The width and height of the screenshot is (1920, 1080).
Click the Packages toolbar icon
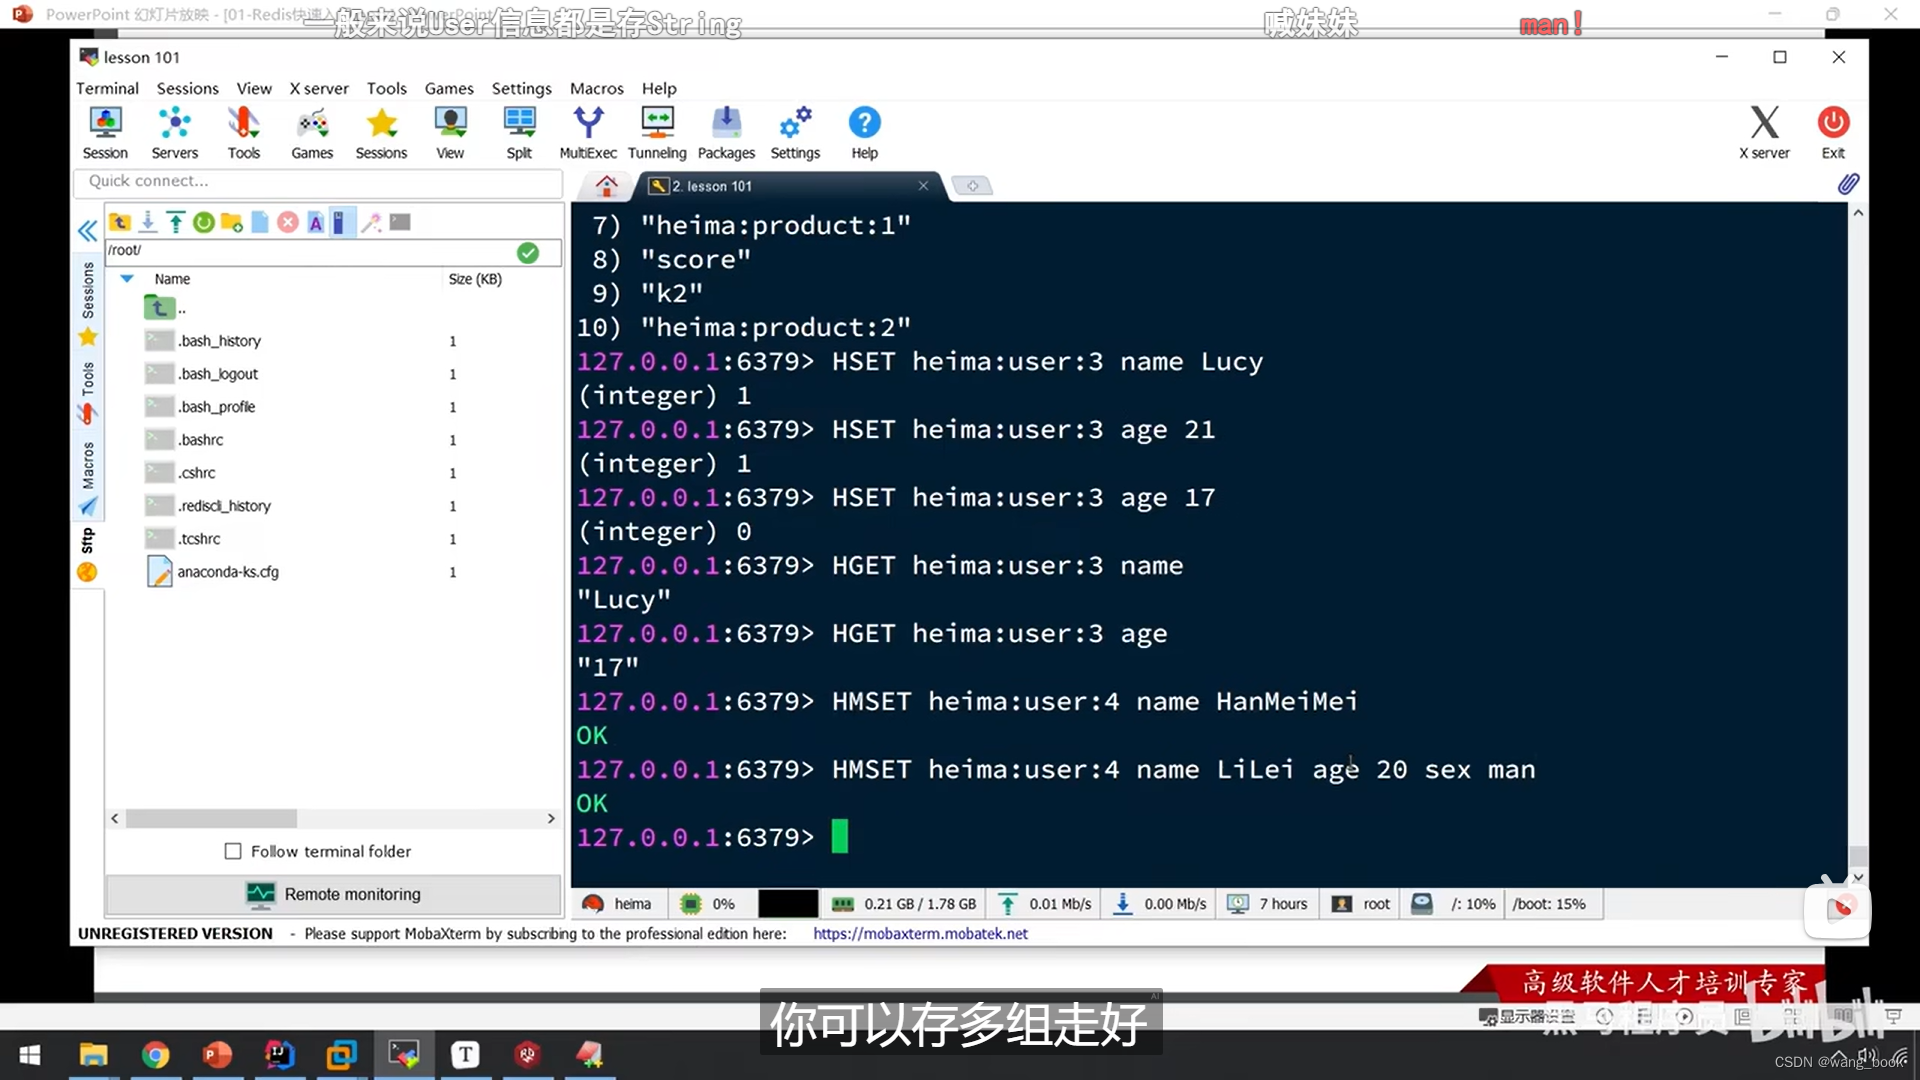pyautogui.click(x=726, y=131)
